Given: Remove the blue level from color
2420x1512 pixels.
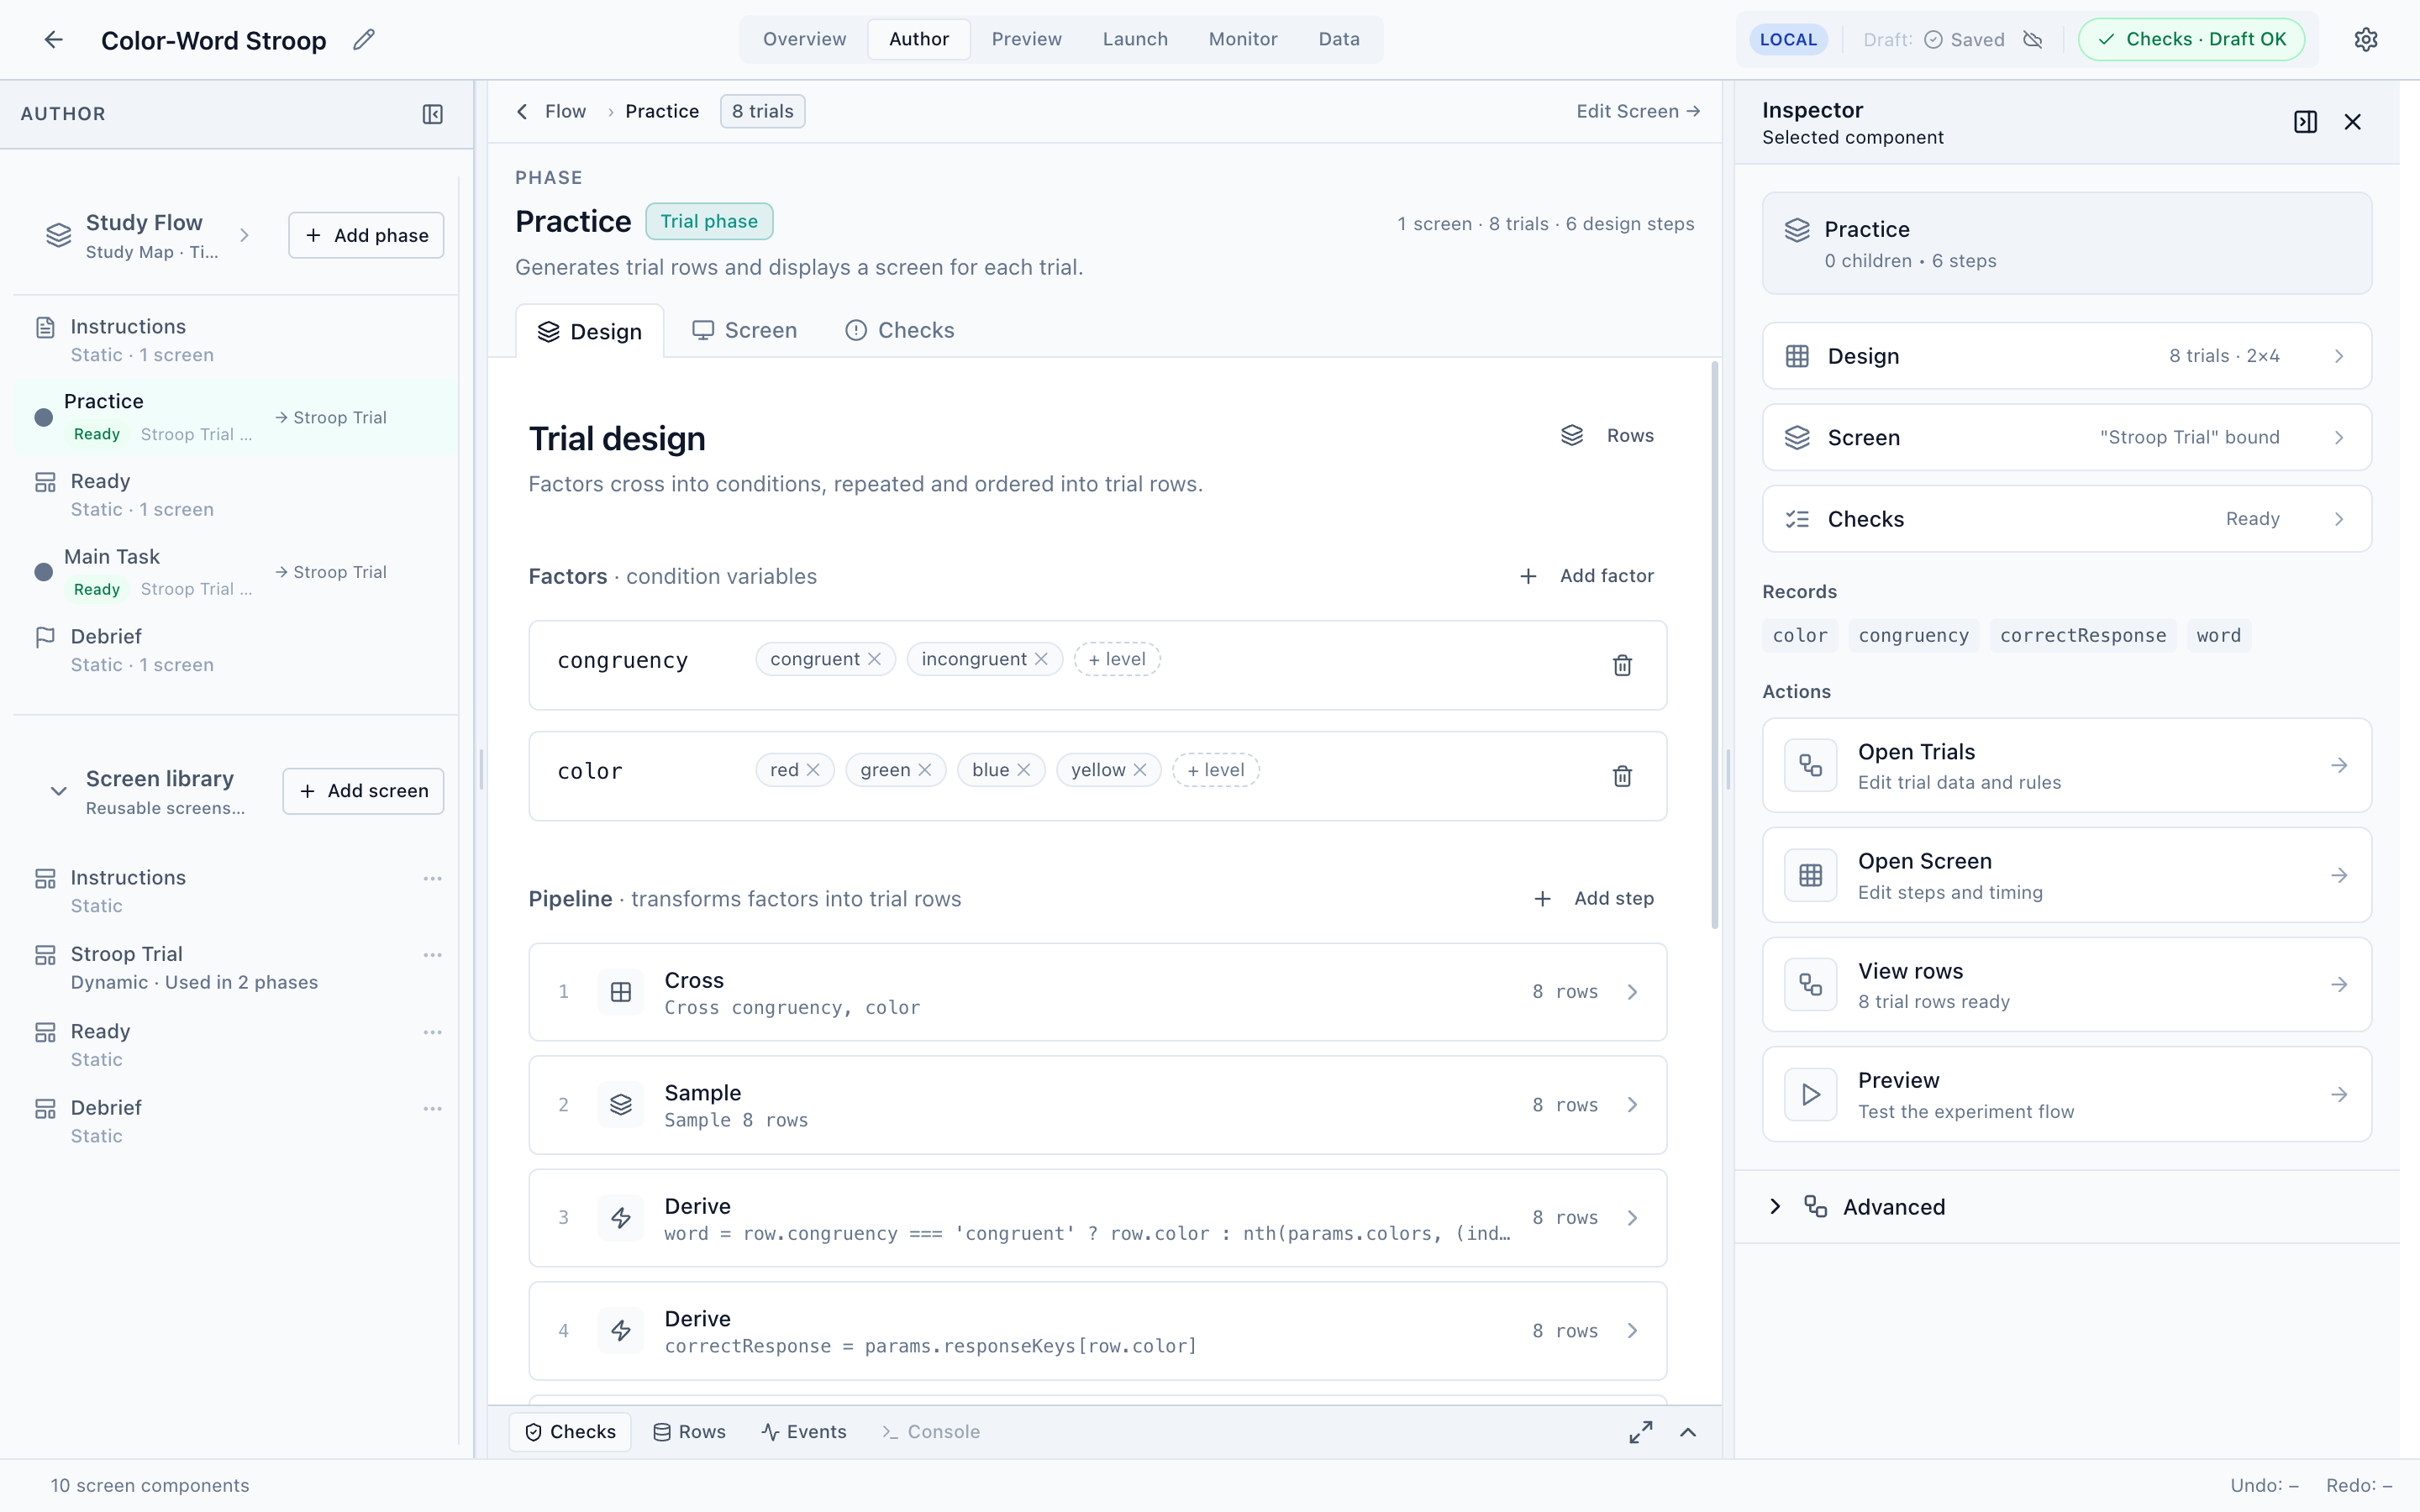Looking at the screenshot, I should point(1023,770).
